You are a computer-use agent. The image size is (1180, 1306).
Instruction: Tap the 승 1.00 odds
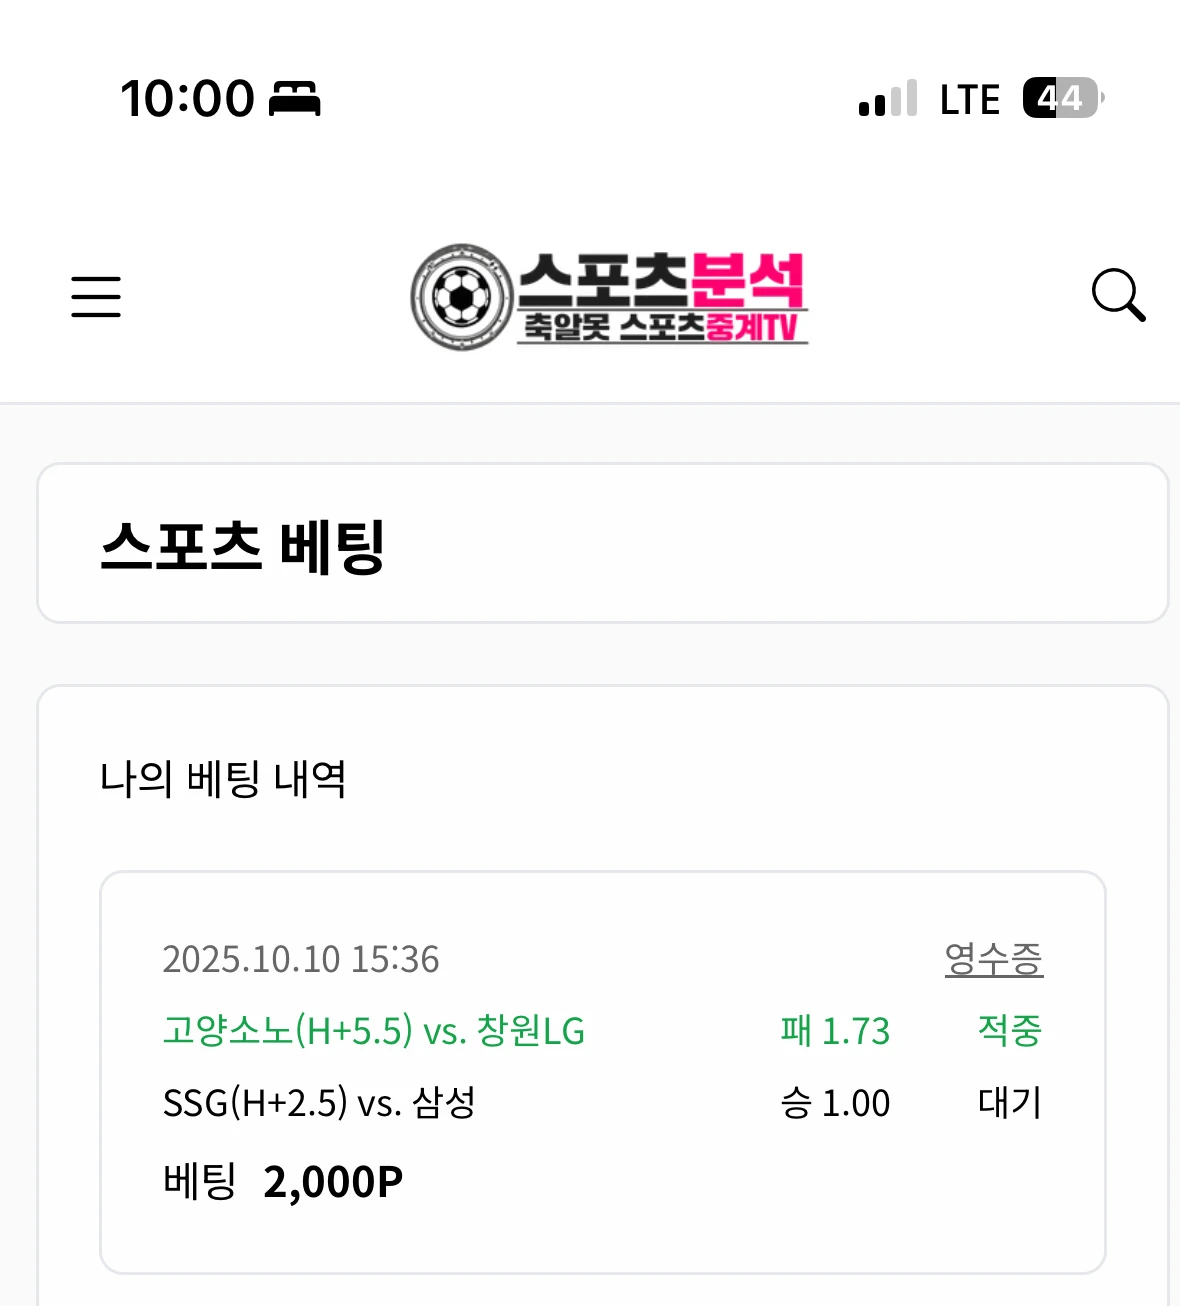[x=835, y=1103]
